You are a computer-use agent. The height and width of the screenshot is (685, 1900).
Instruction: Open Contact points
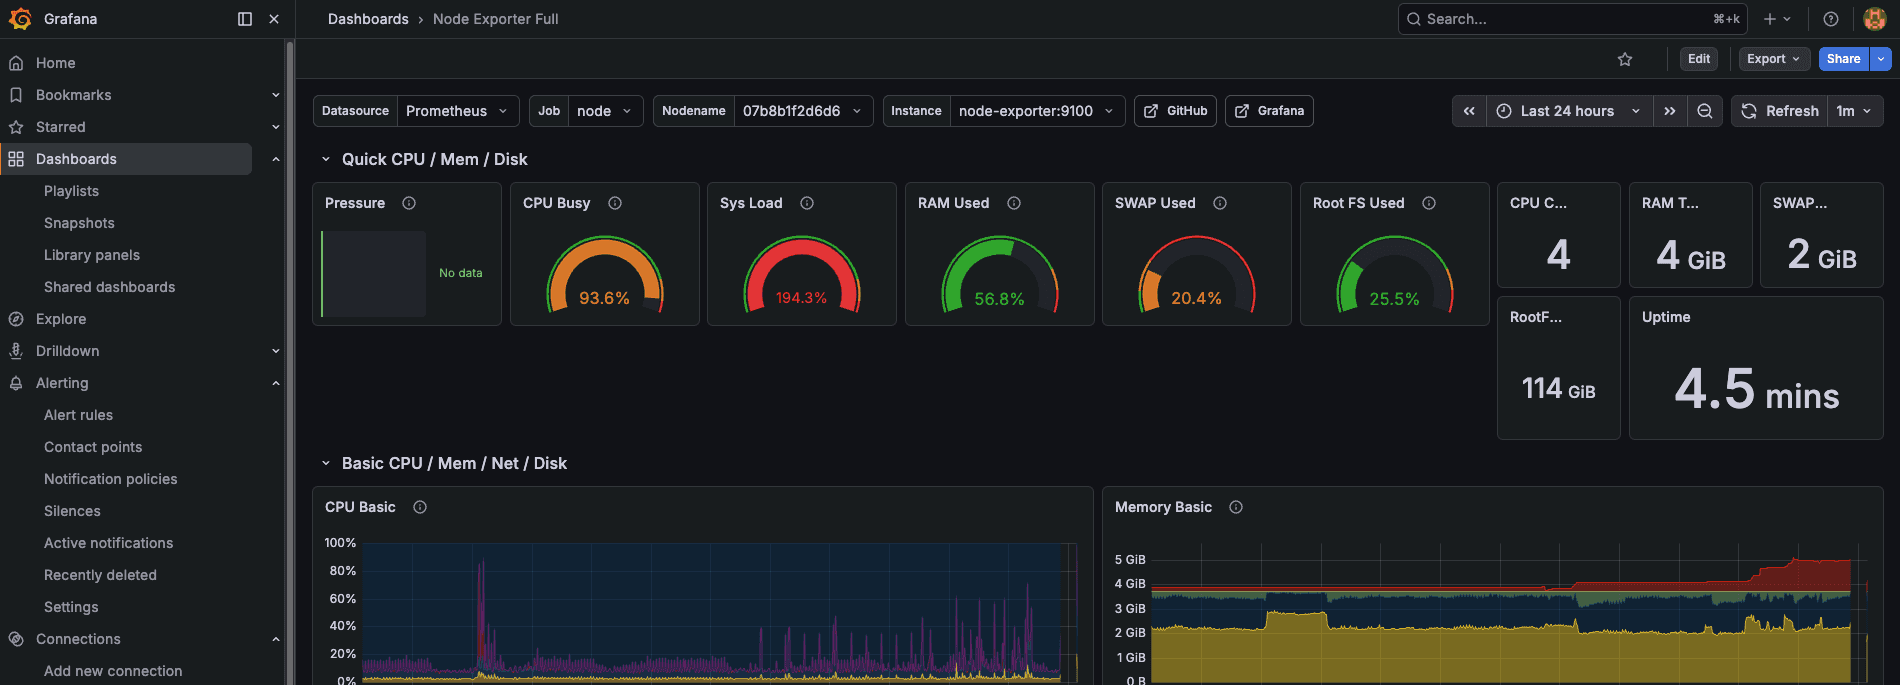pos(93,447)
